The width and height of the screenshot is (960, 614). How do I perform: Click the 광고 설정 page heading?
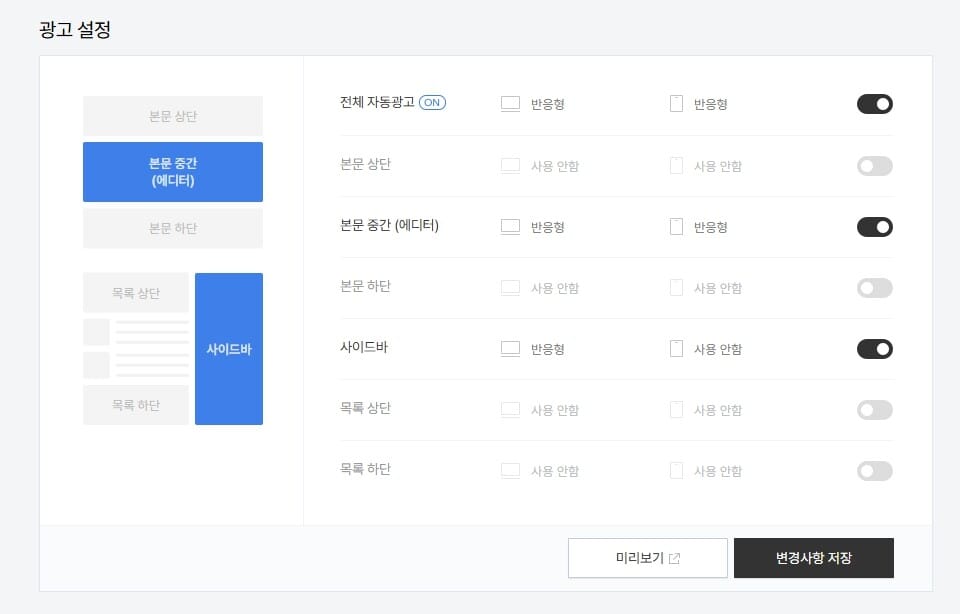pos(75,29)
